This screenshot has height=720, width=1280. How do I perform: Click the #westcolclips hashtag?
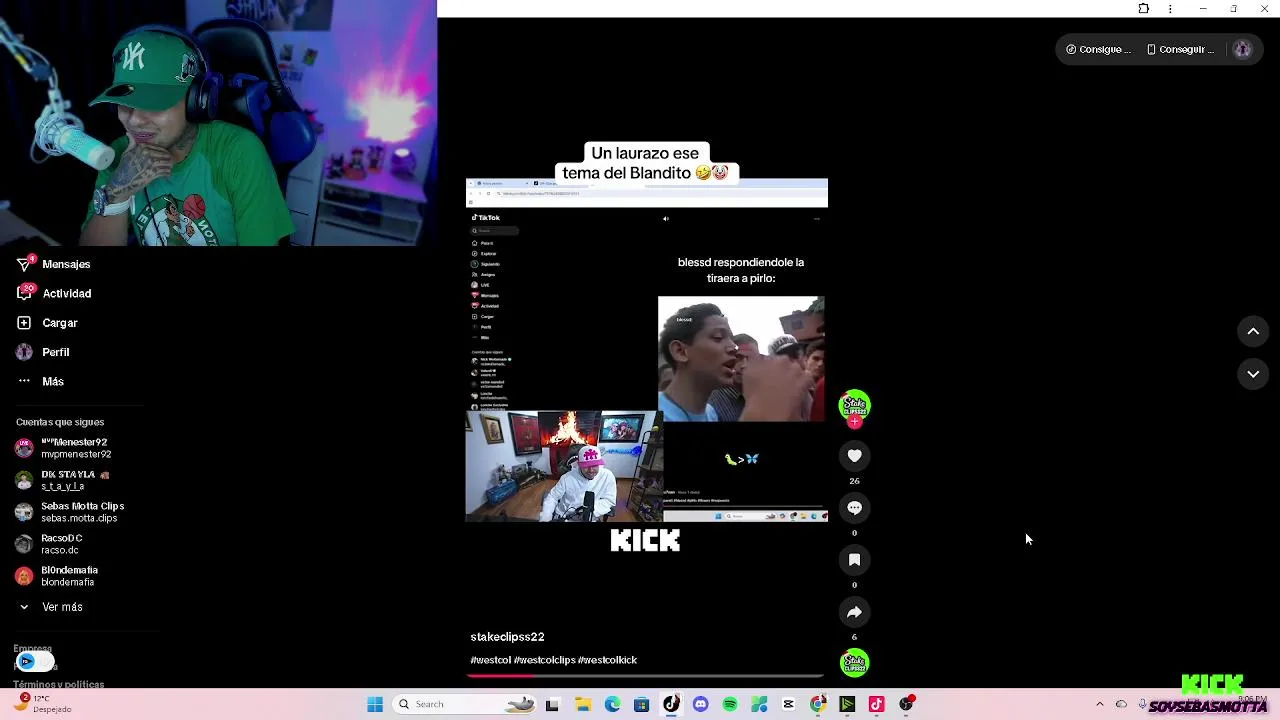(x=545, y=660)
